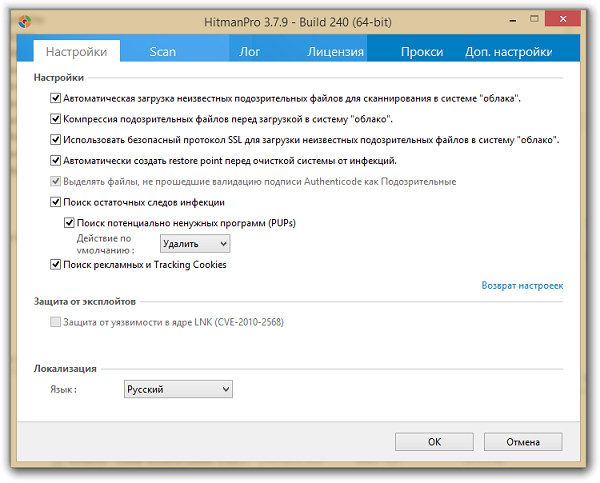The height and width of the screenshot is (483, 600).
Task: Select the Настройки tab
Action: (77, 51)
